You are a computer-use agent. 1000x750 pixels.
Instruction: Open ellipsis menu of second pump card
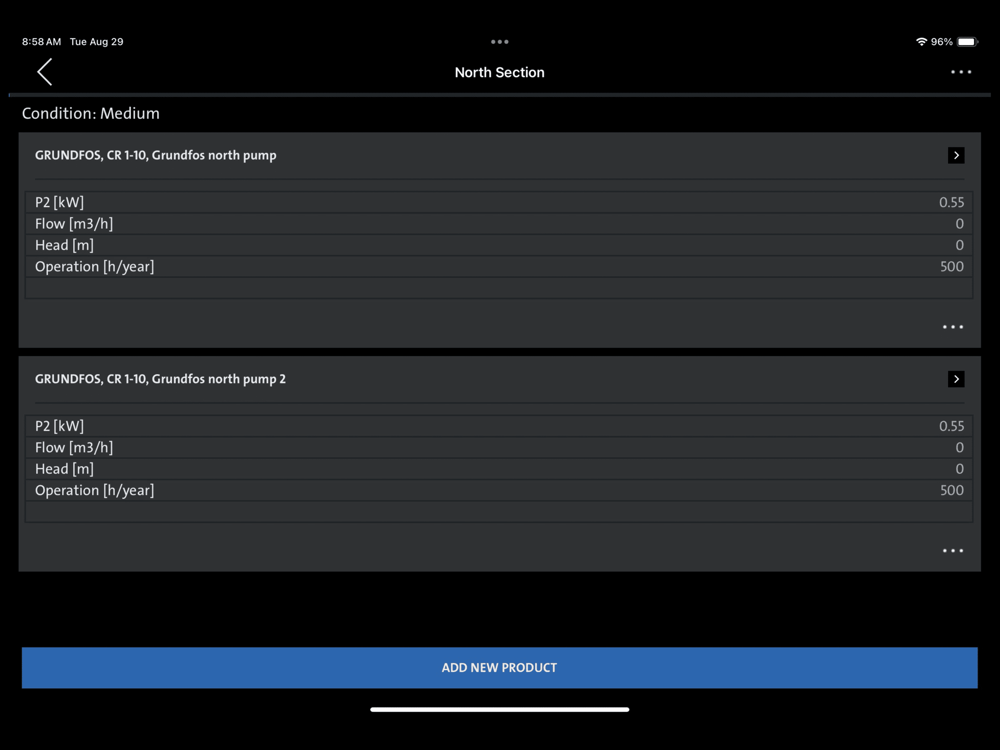(953, 550)
